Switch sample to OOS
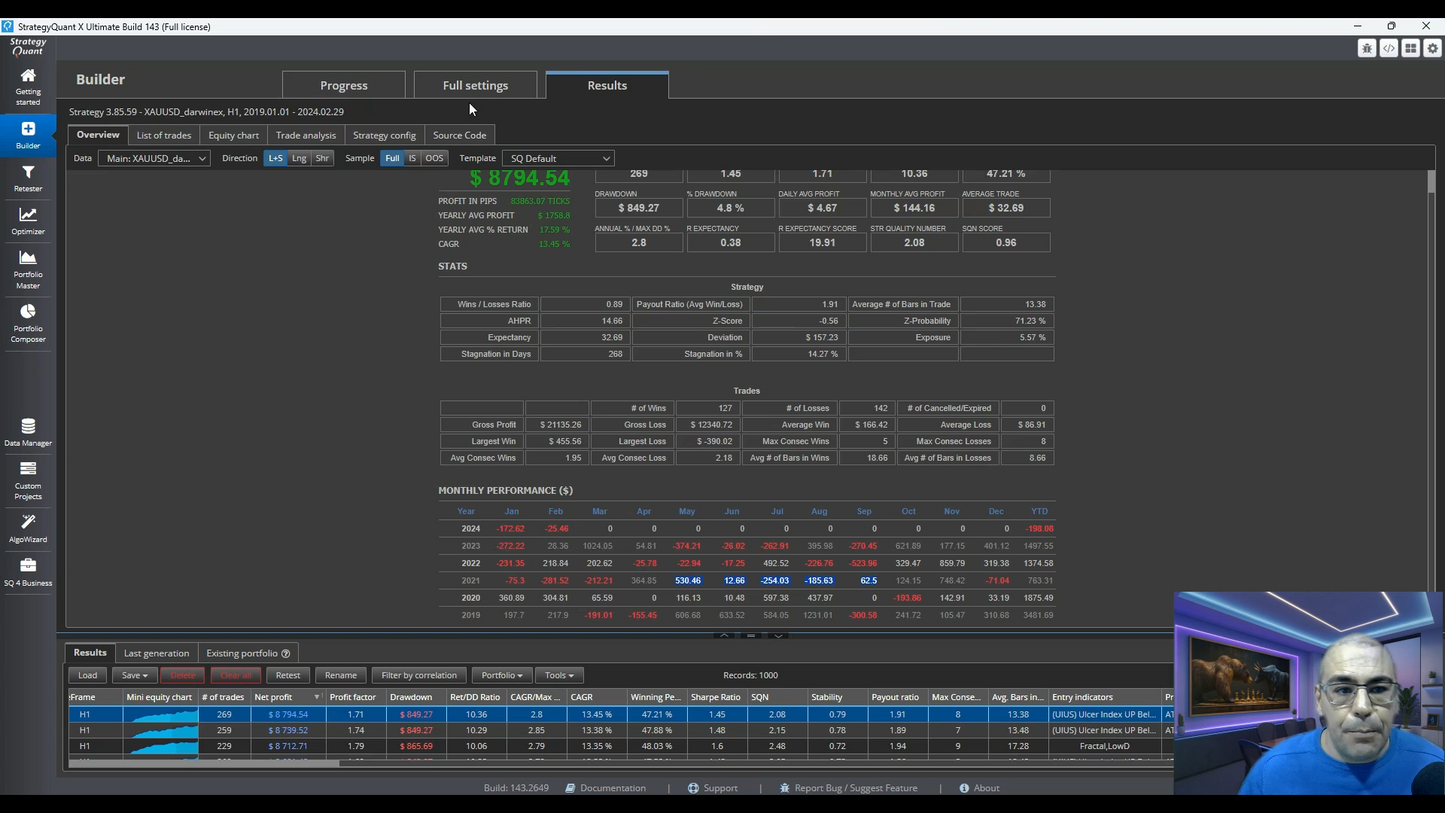This screenshot has width=1445, height=813. (434, 158)
